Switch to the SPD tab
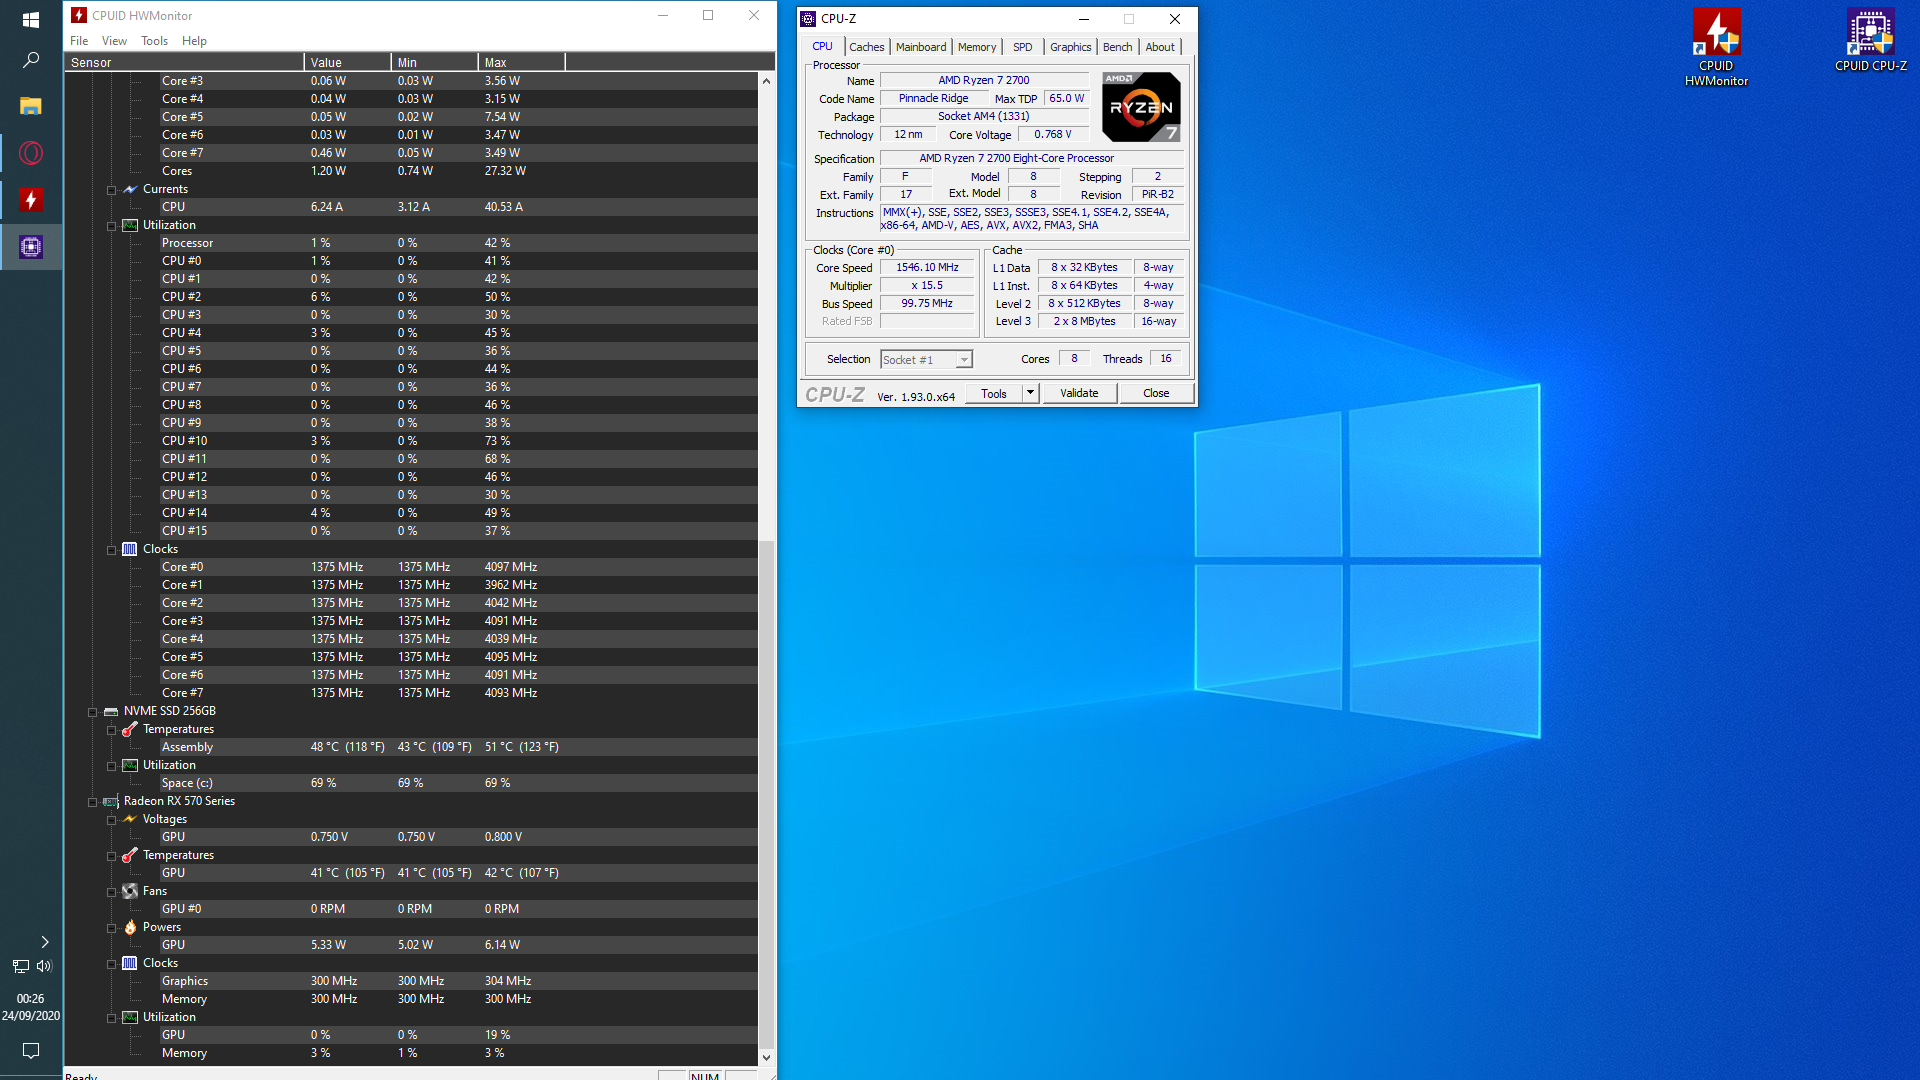The image size is (1920, 1080). (x=1022, y=47)
